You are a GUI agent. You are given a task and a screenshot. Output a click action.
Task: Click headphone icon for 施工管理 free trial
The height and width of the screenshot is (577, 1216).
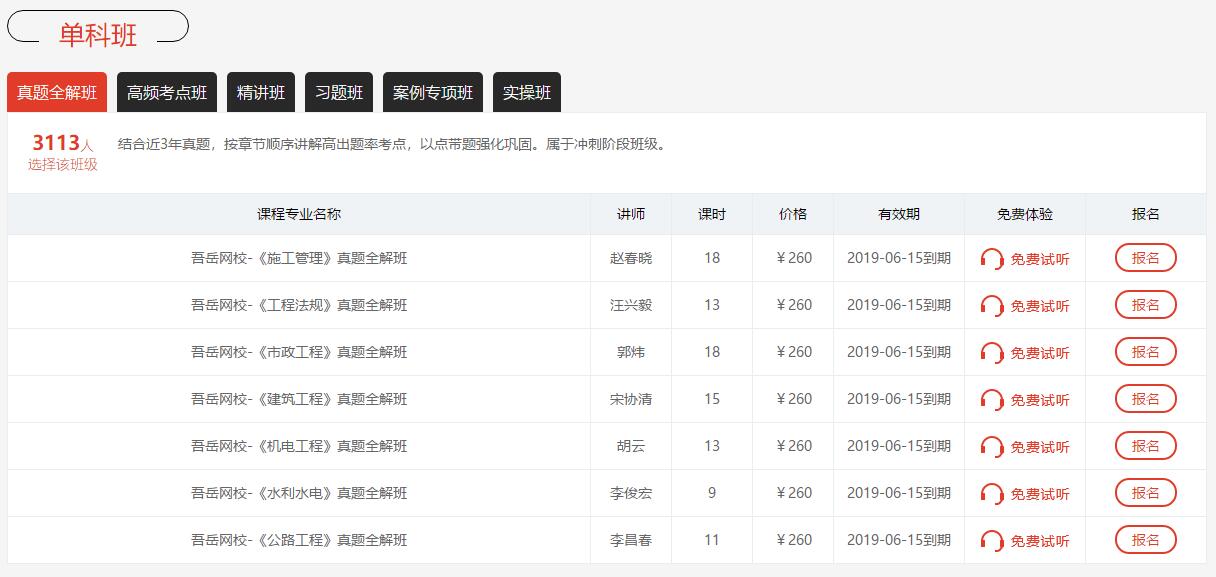click(x=992, y=259)
